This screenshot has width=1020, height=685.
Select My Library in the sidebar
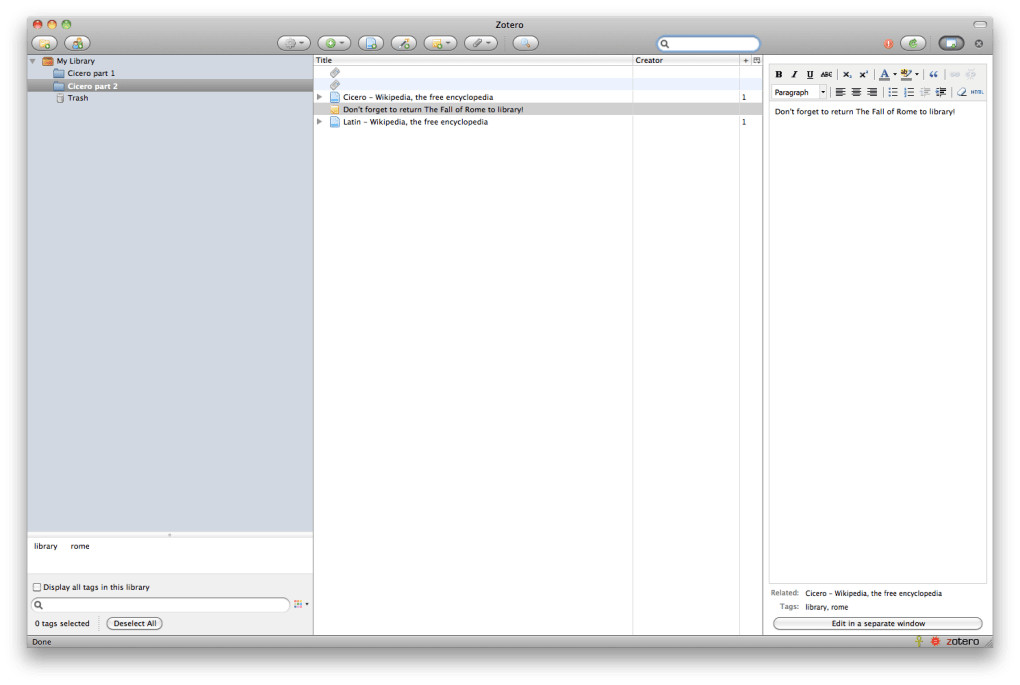tap(75, 61)
